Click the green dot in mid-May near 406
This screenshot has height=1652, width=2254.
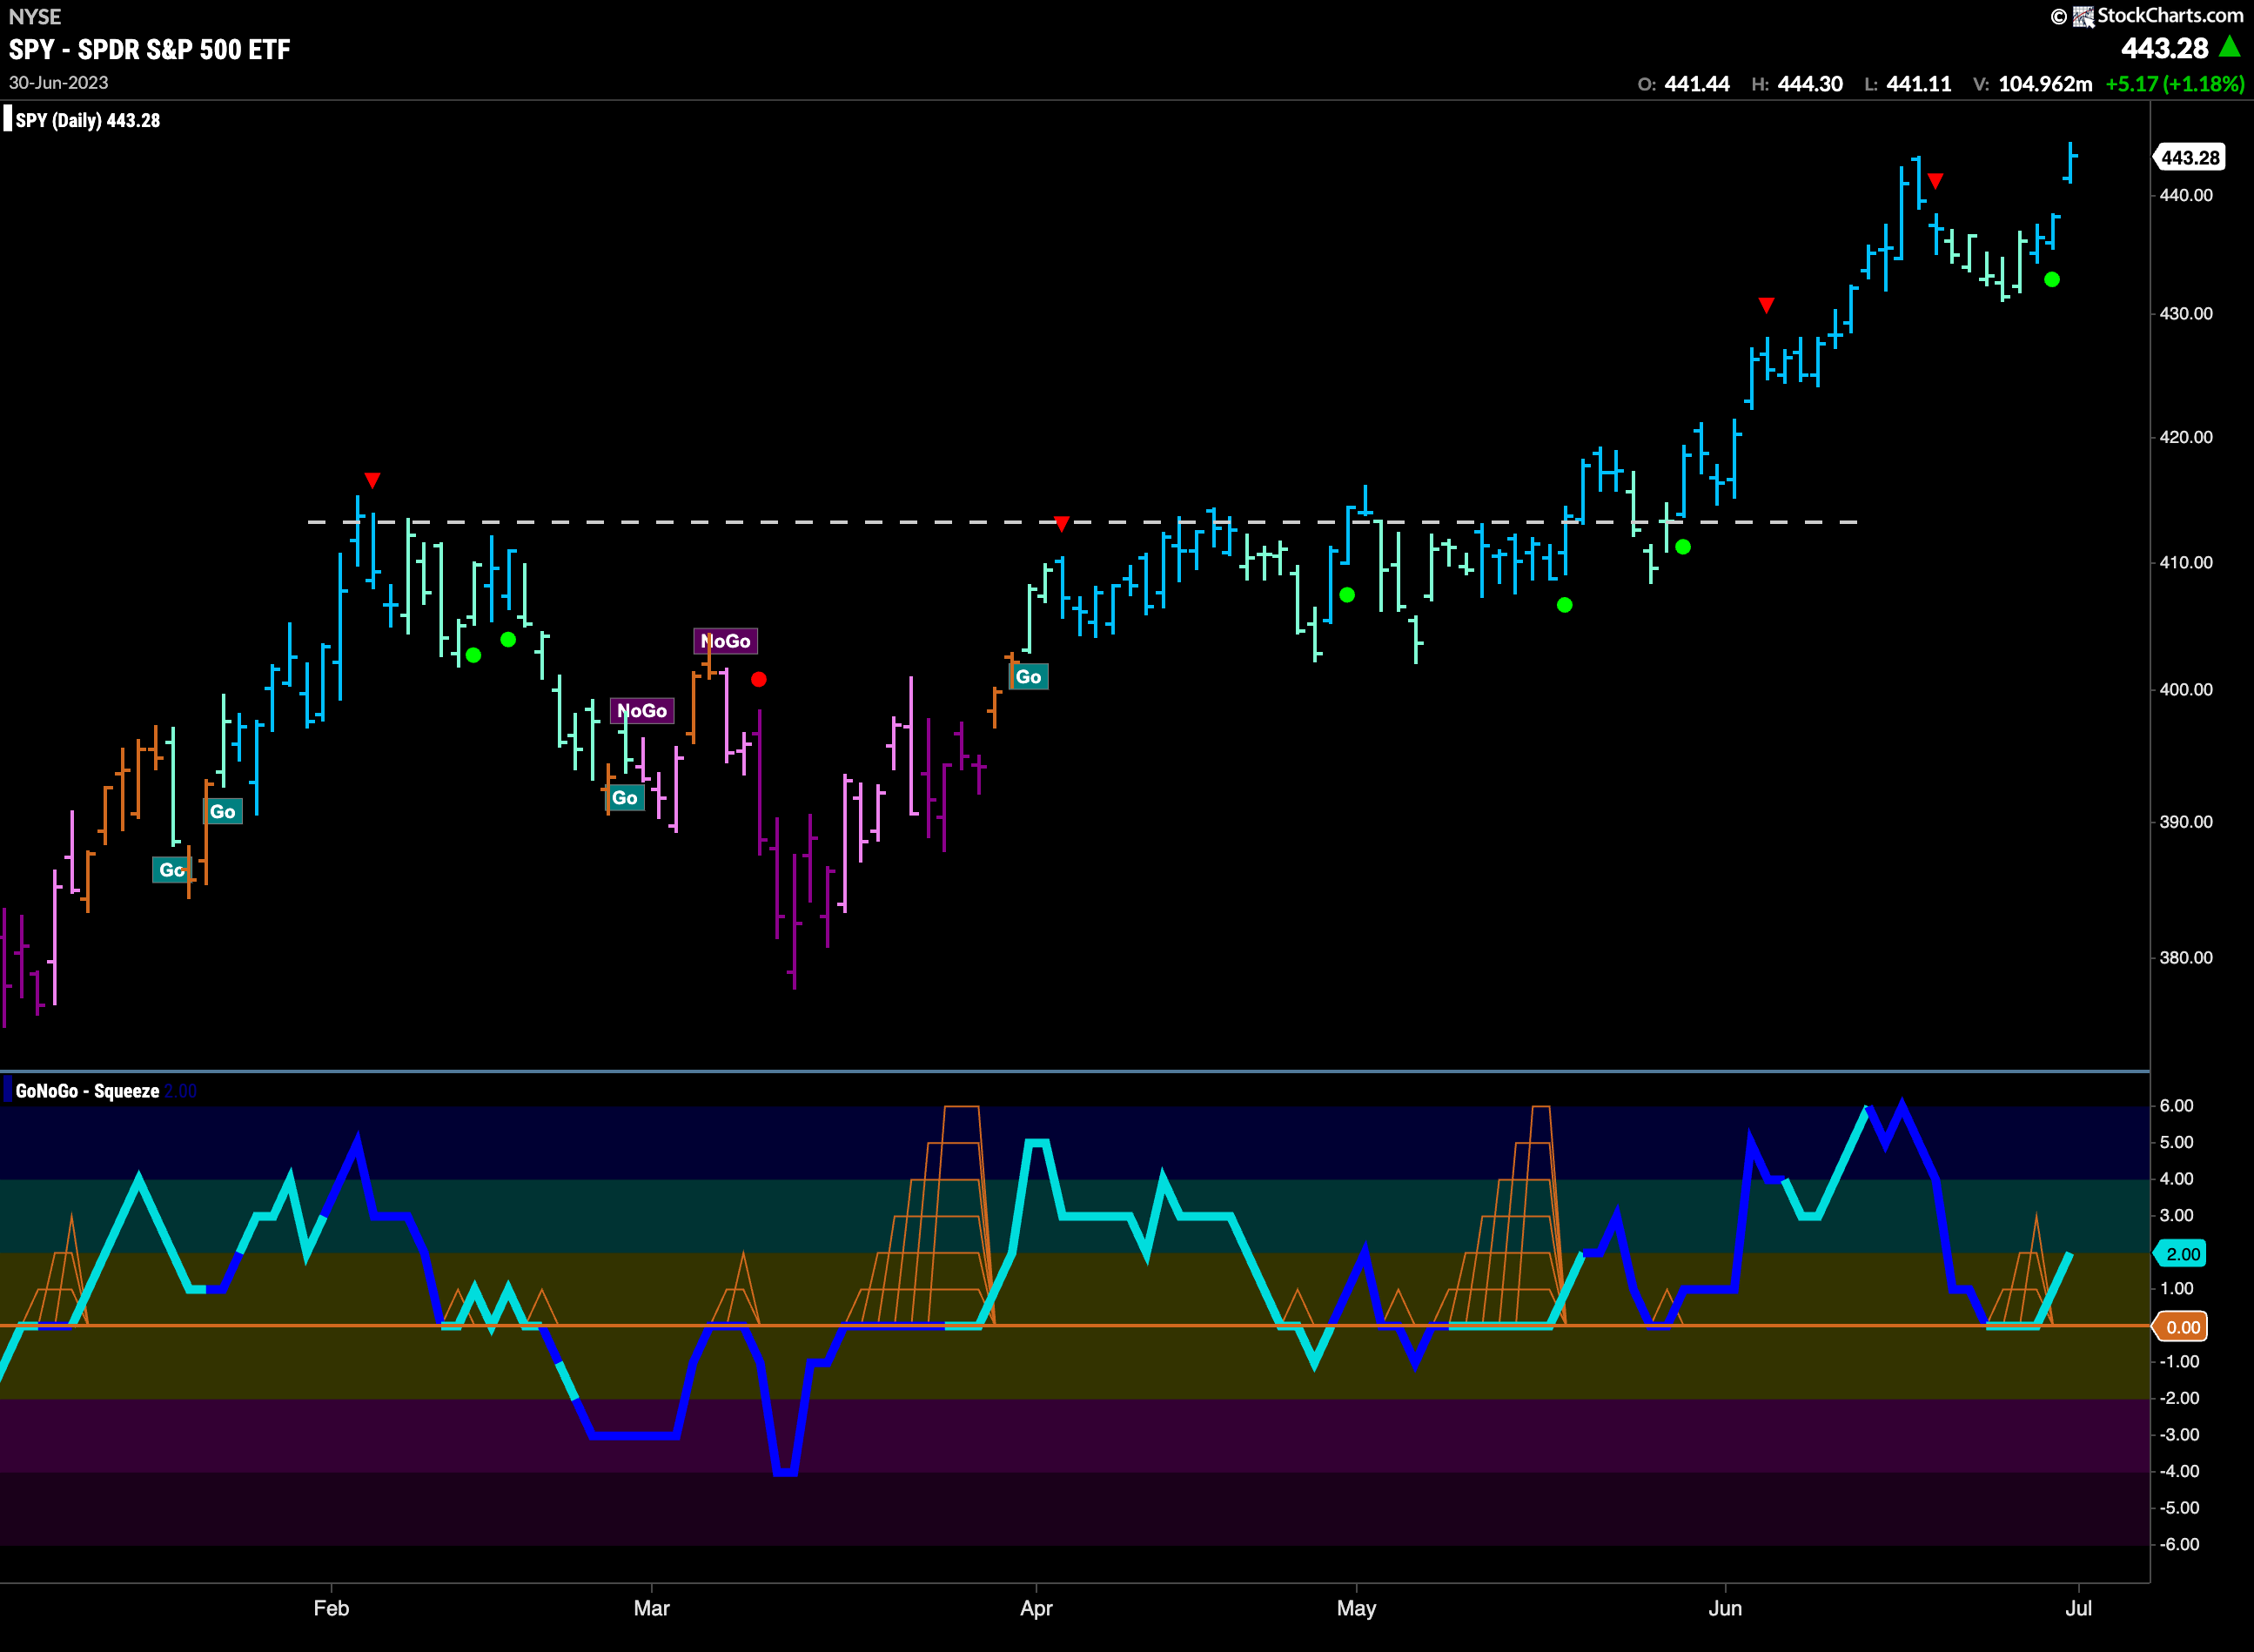1565,605
